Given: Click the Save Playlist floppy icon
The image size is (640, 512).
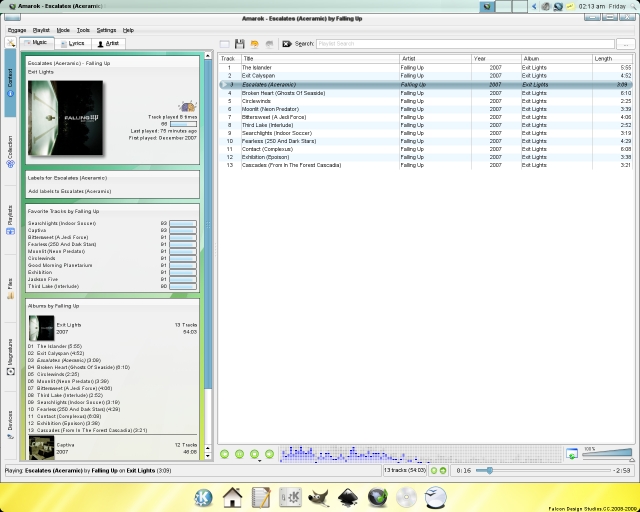Looking at the screenshot, I should tap(240, 44).
